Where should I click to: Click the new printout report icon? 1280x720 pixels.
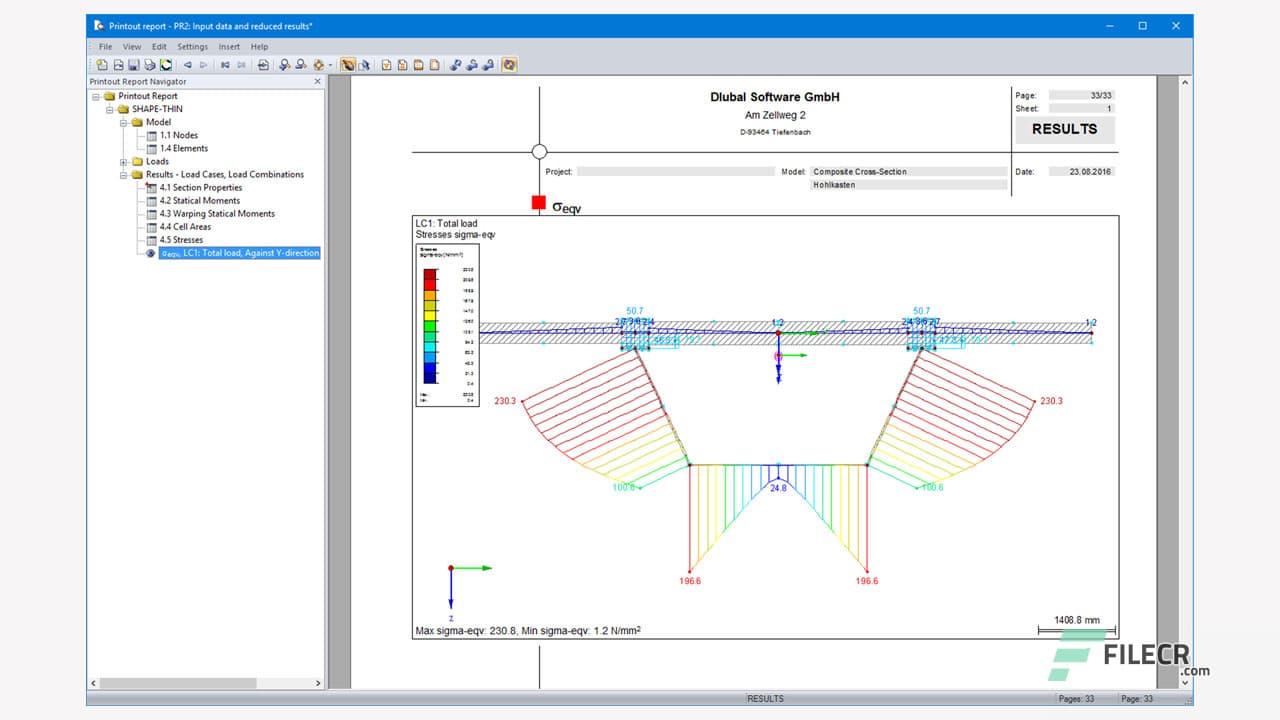[x=102, y=65]
